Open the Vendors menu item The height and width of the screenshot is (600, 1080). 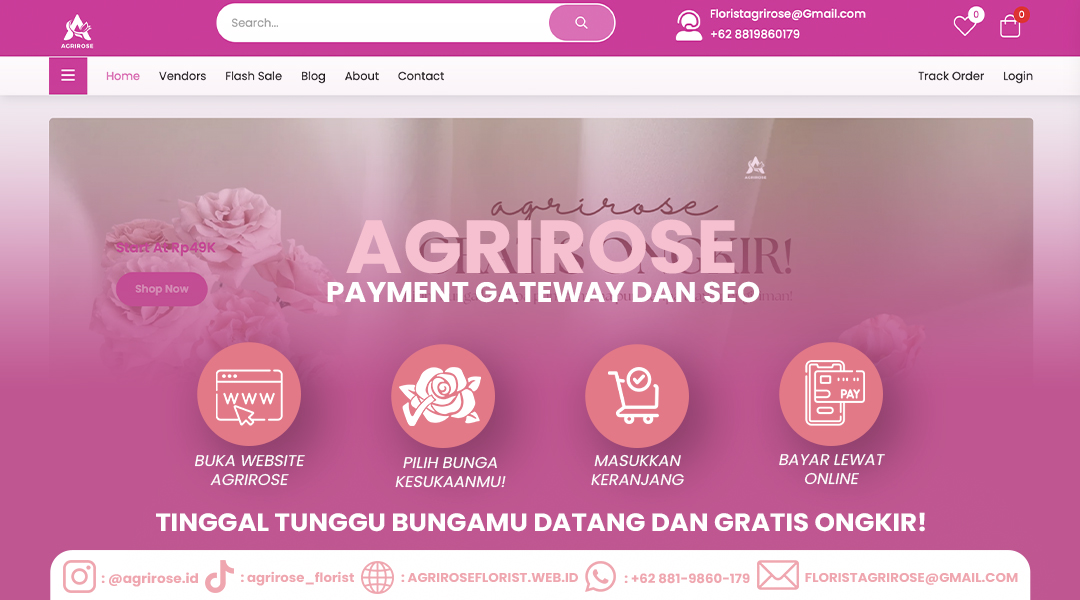(x=183, y=76)
